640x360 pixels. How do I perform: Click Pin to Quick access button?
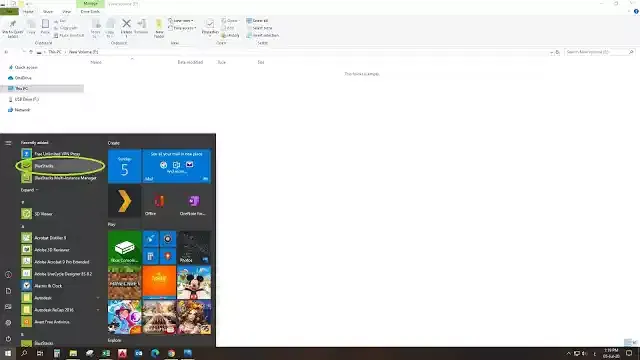click(13, 29)
